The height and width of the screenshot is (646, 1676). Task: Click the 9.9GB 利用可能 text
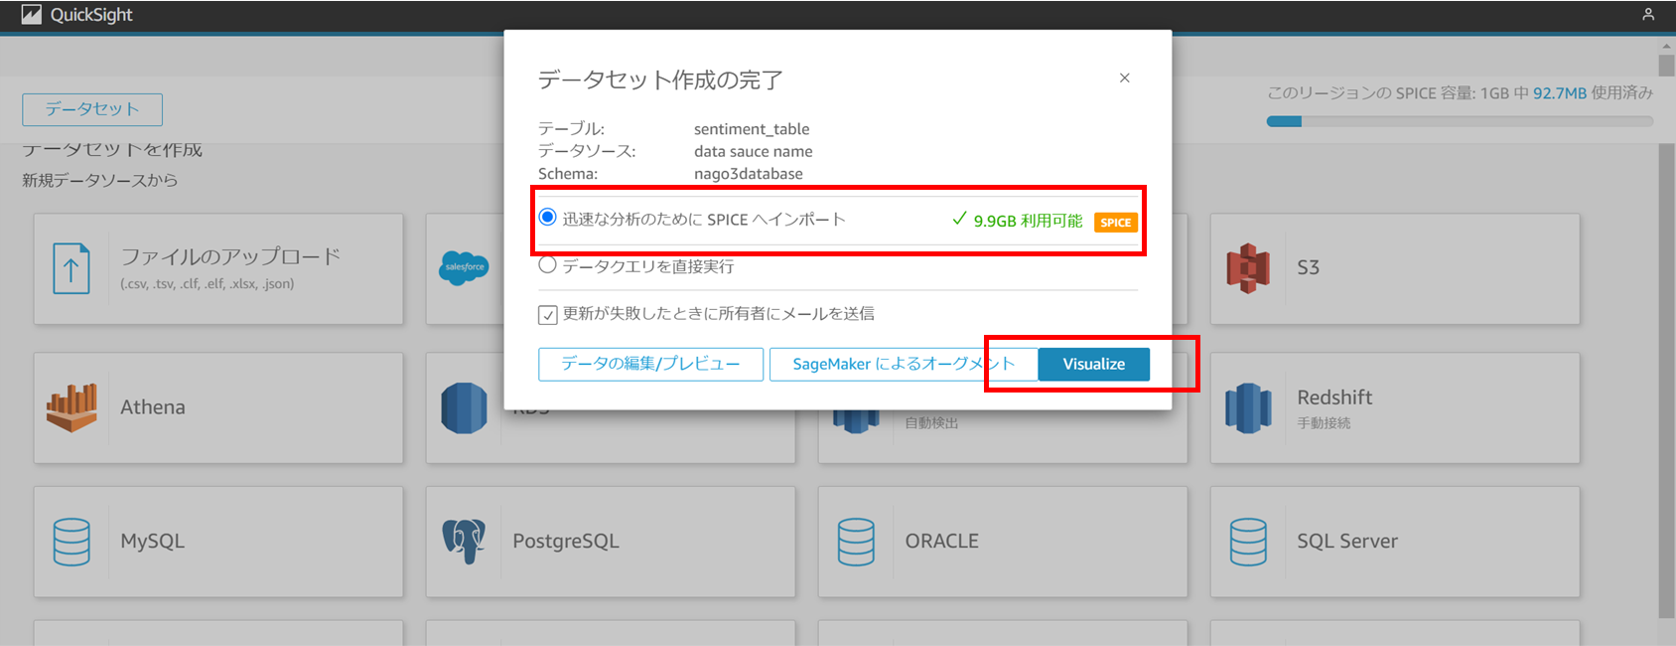1028,221
